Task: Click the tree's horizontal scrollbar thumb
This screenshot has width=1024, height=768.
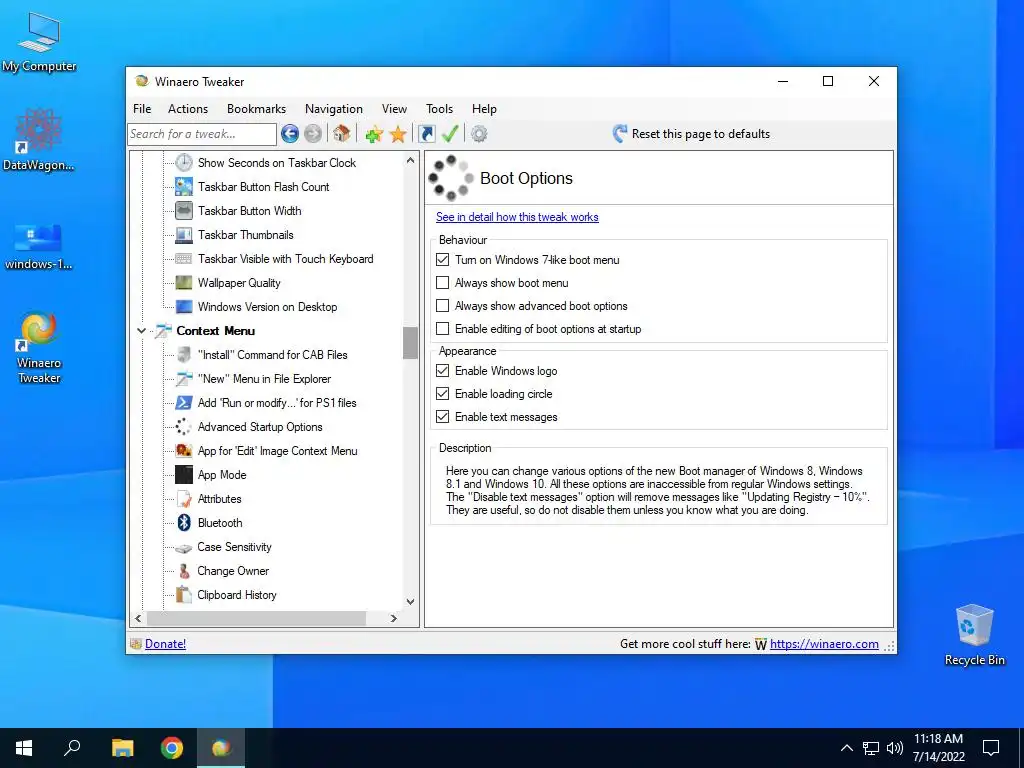Action: click(x=257, y=618)
